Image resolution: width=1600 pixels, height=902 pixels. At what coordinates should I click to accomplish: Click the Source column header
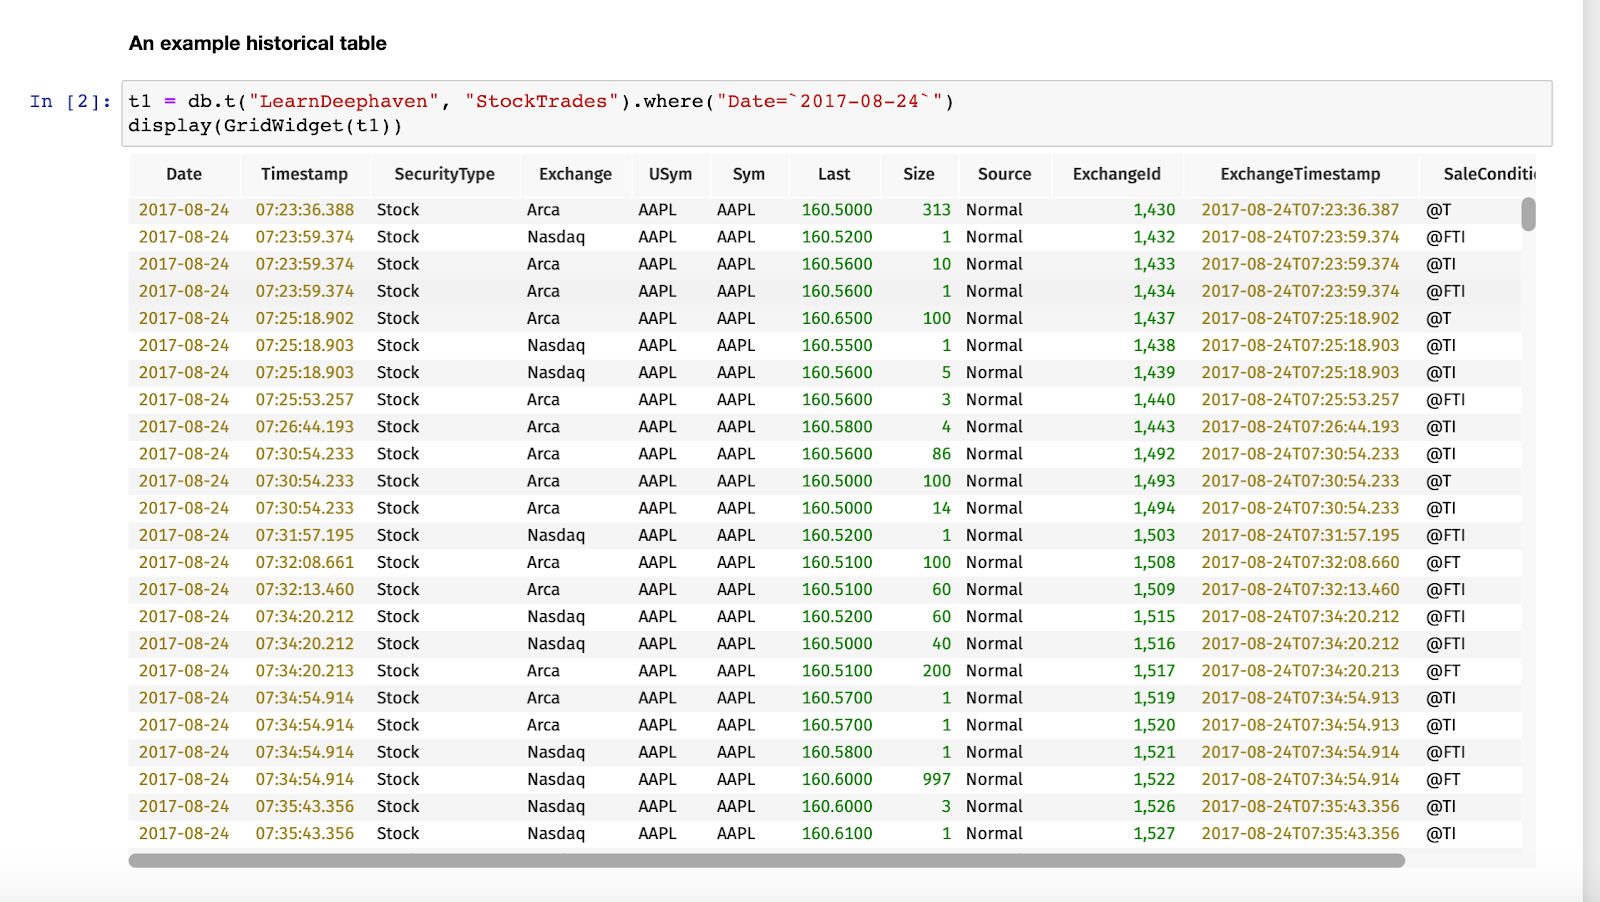(1004, 174)
